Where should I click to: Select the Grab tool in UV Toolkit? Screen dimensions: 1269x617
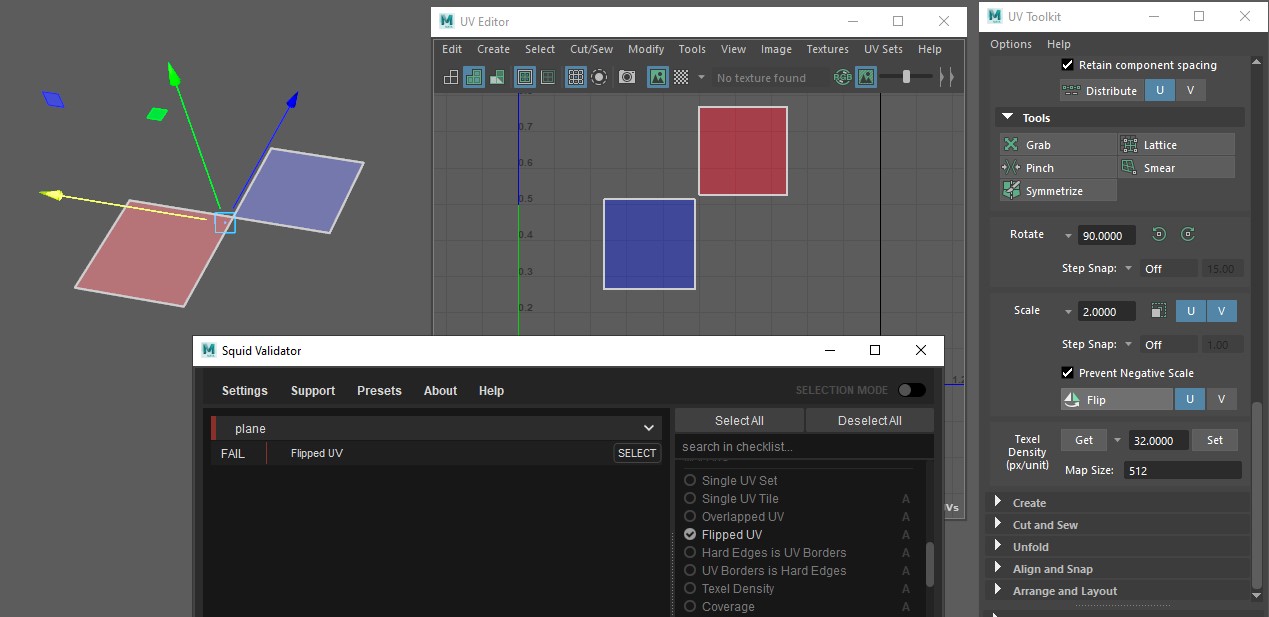coord(1058,145)
